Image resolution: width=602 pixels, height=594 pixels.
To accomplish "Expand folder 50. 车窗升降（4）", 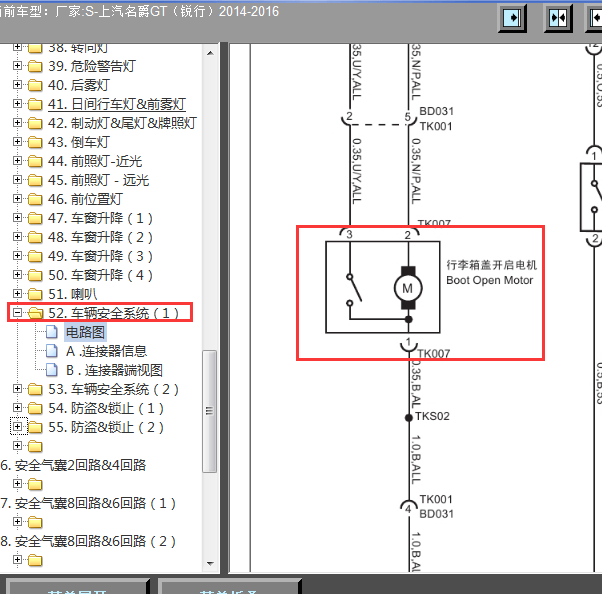I will 17,275.
